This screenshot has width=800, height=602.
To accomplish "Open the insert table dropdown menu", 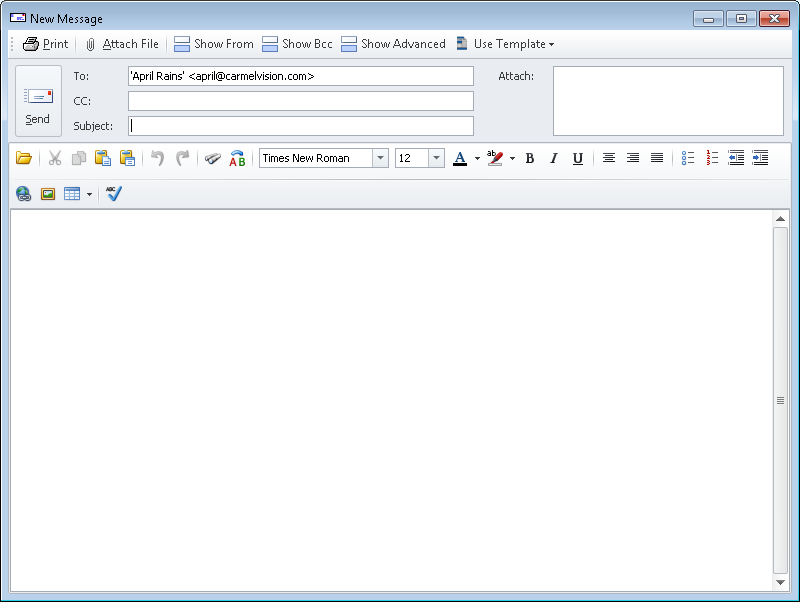I will (89, 194).
